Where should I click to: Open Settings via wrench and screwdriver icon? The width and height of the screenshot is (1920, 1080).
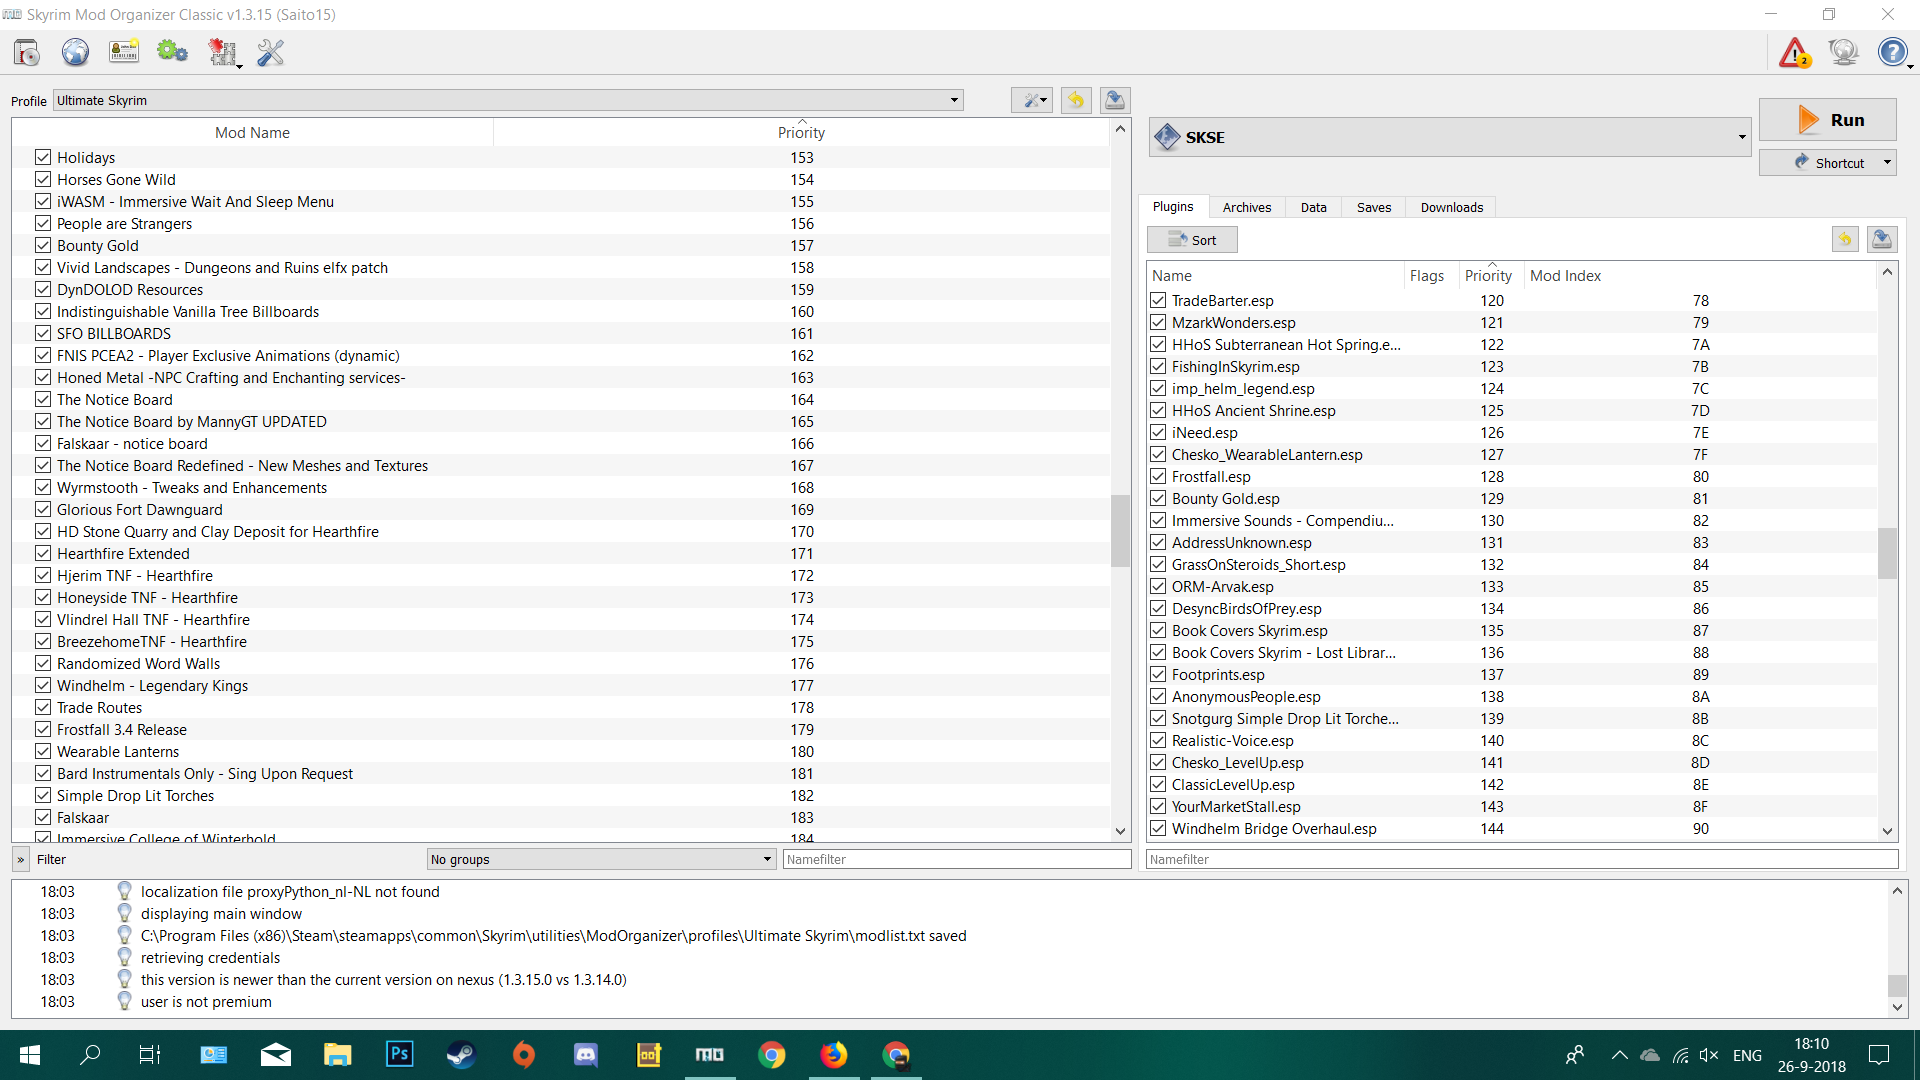tap(271, 52)
